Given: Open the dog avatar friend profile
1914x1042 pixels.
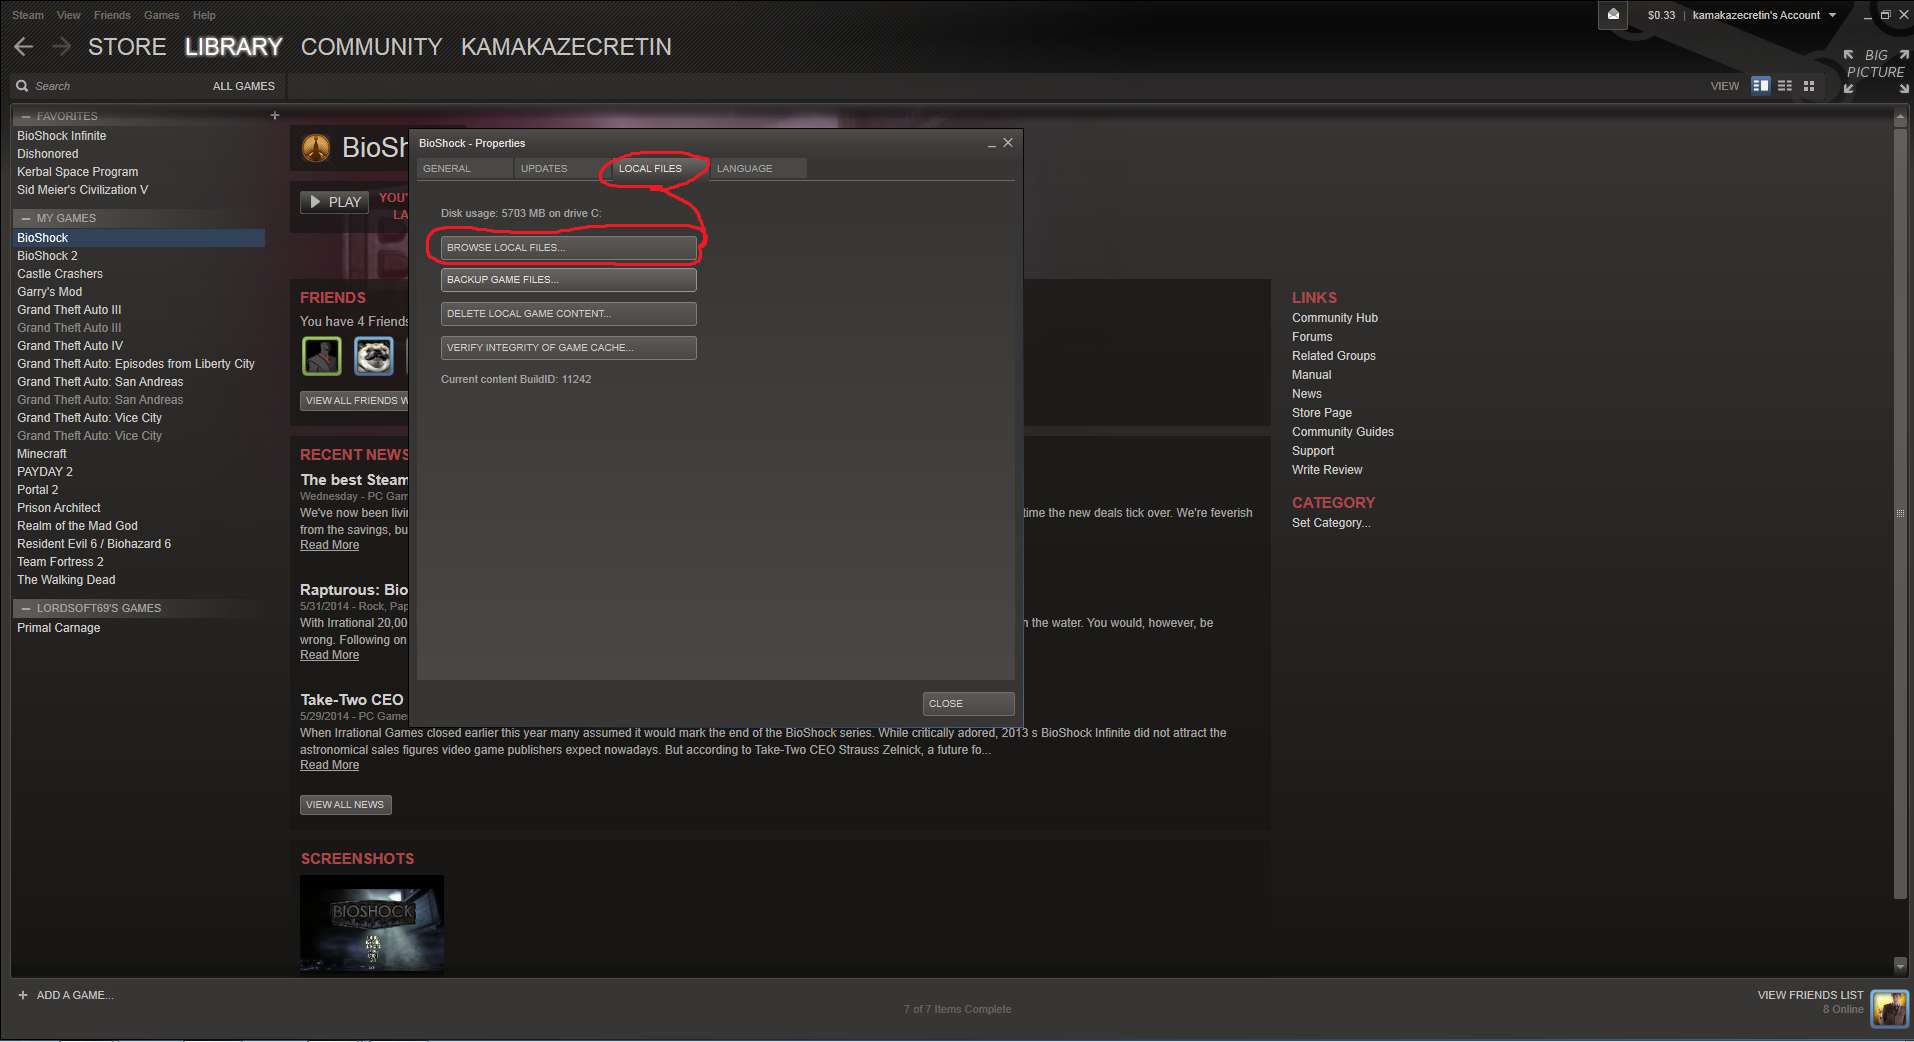Looking at the screenshot, I should tap(374, 356).
